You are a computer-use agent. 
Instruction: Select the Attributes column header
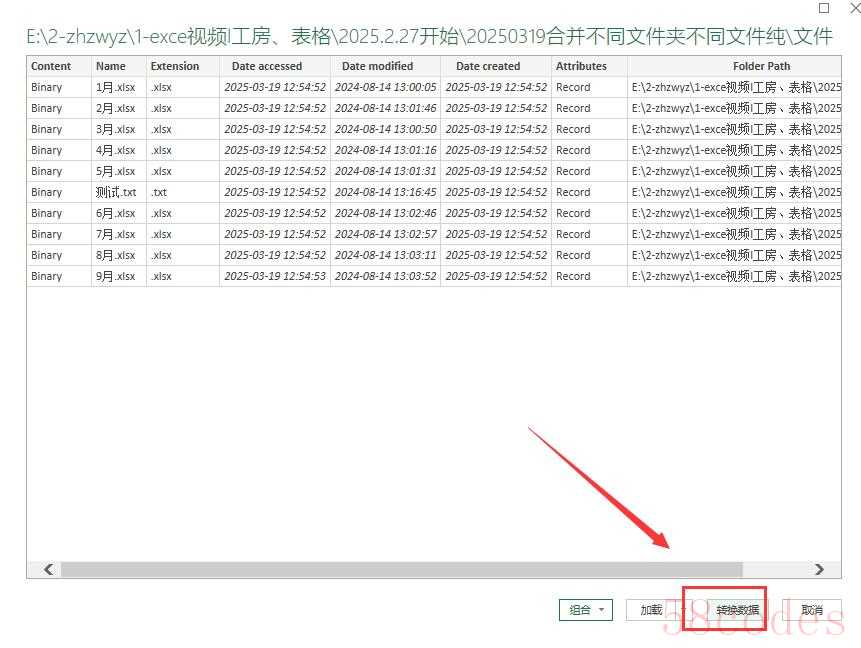click(581, 66)
